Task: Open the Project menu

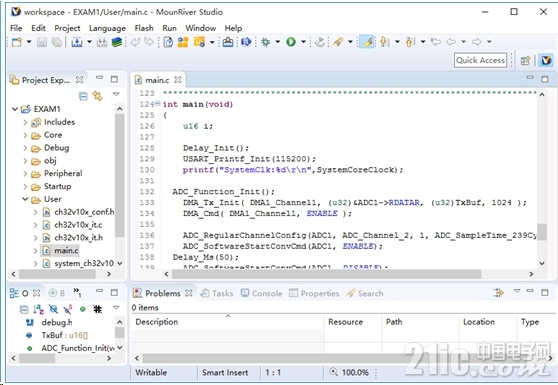Action: tap(67, 28)
